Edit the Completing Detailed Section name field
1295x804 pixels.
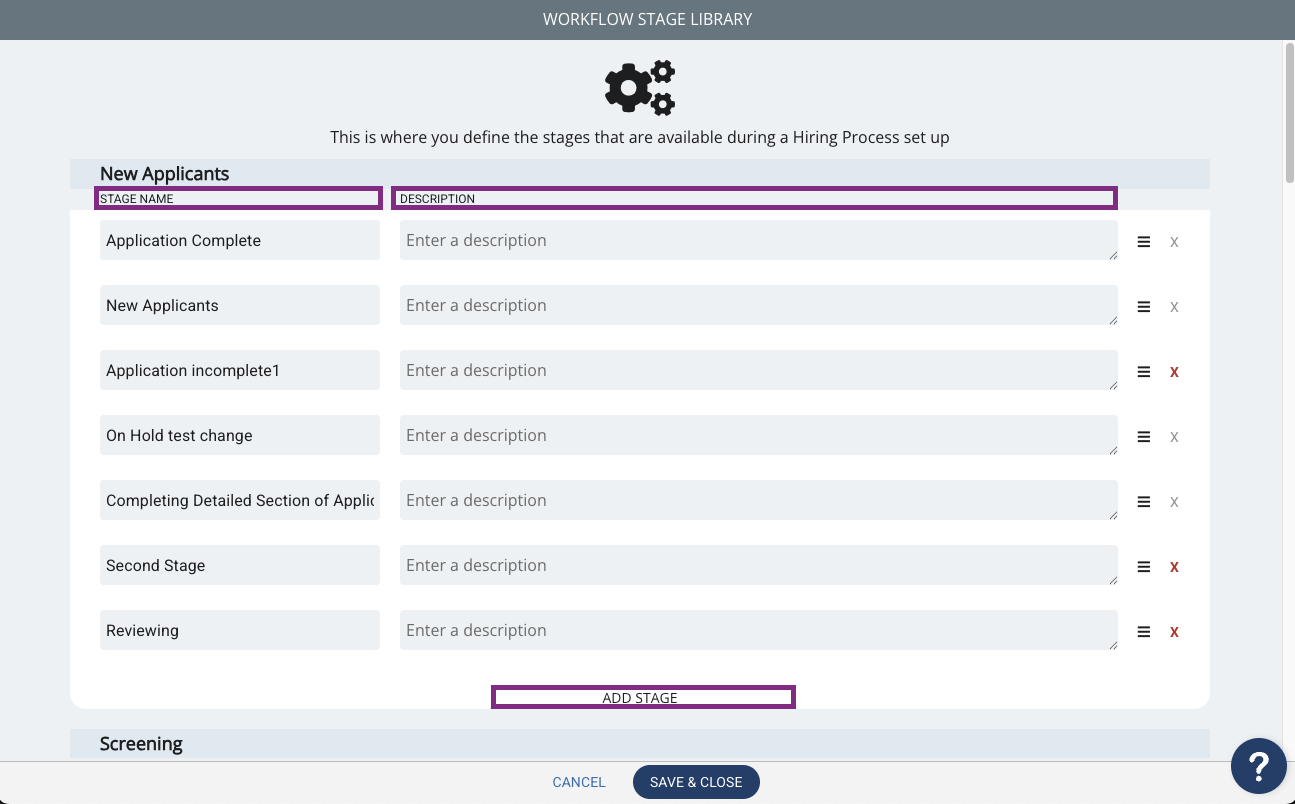[240, 500]
